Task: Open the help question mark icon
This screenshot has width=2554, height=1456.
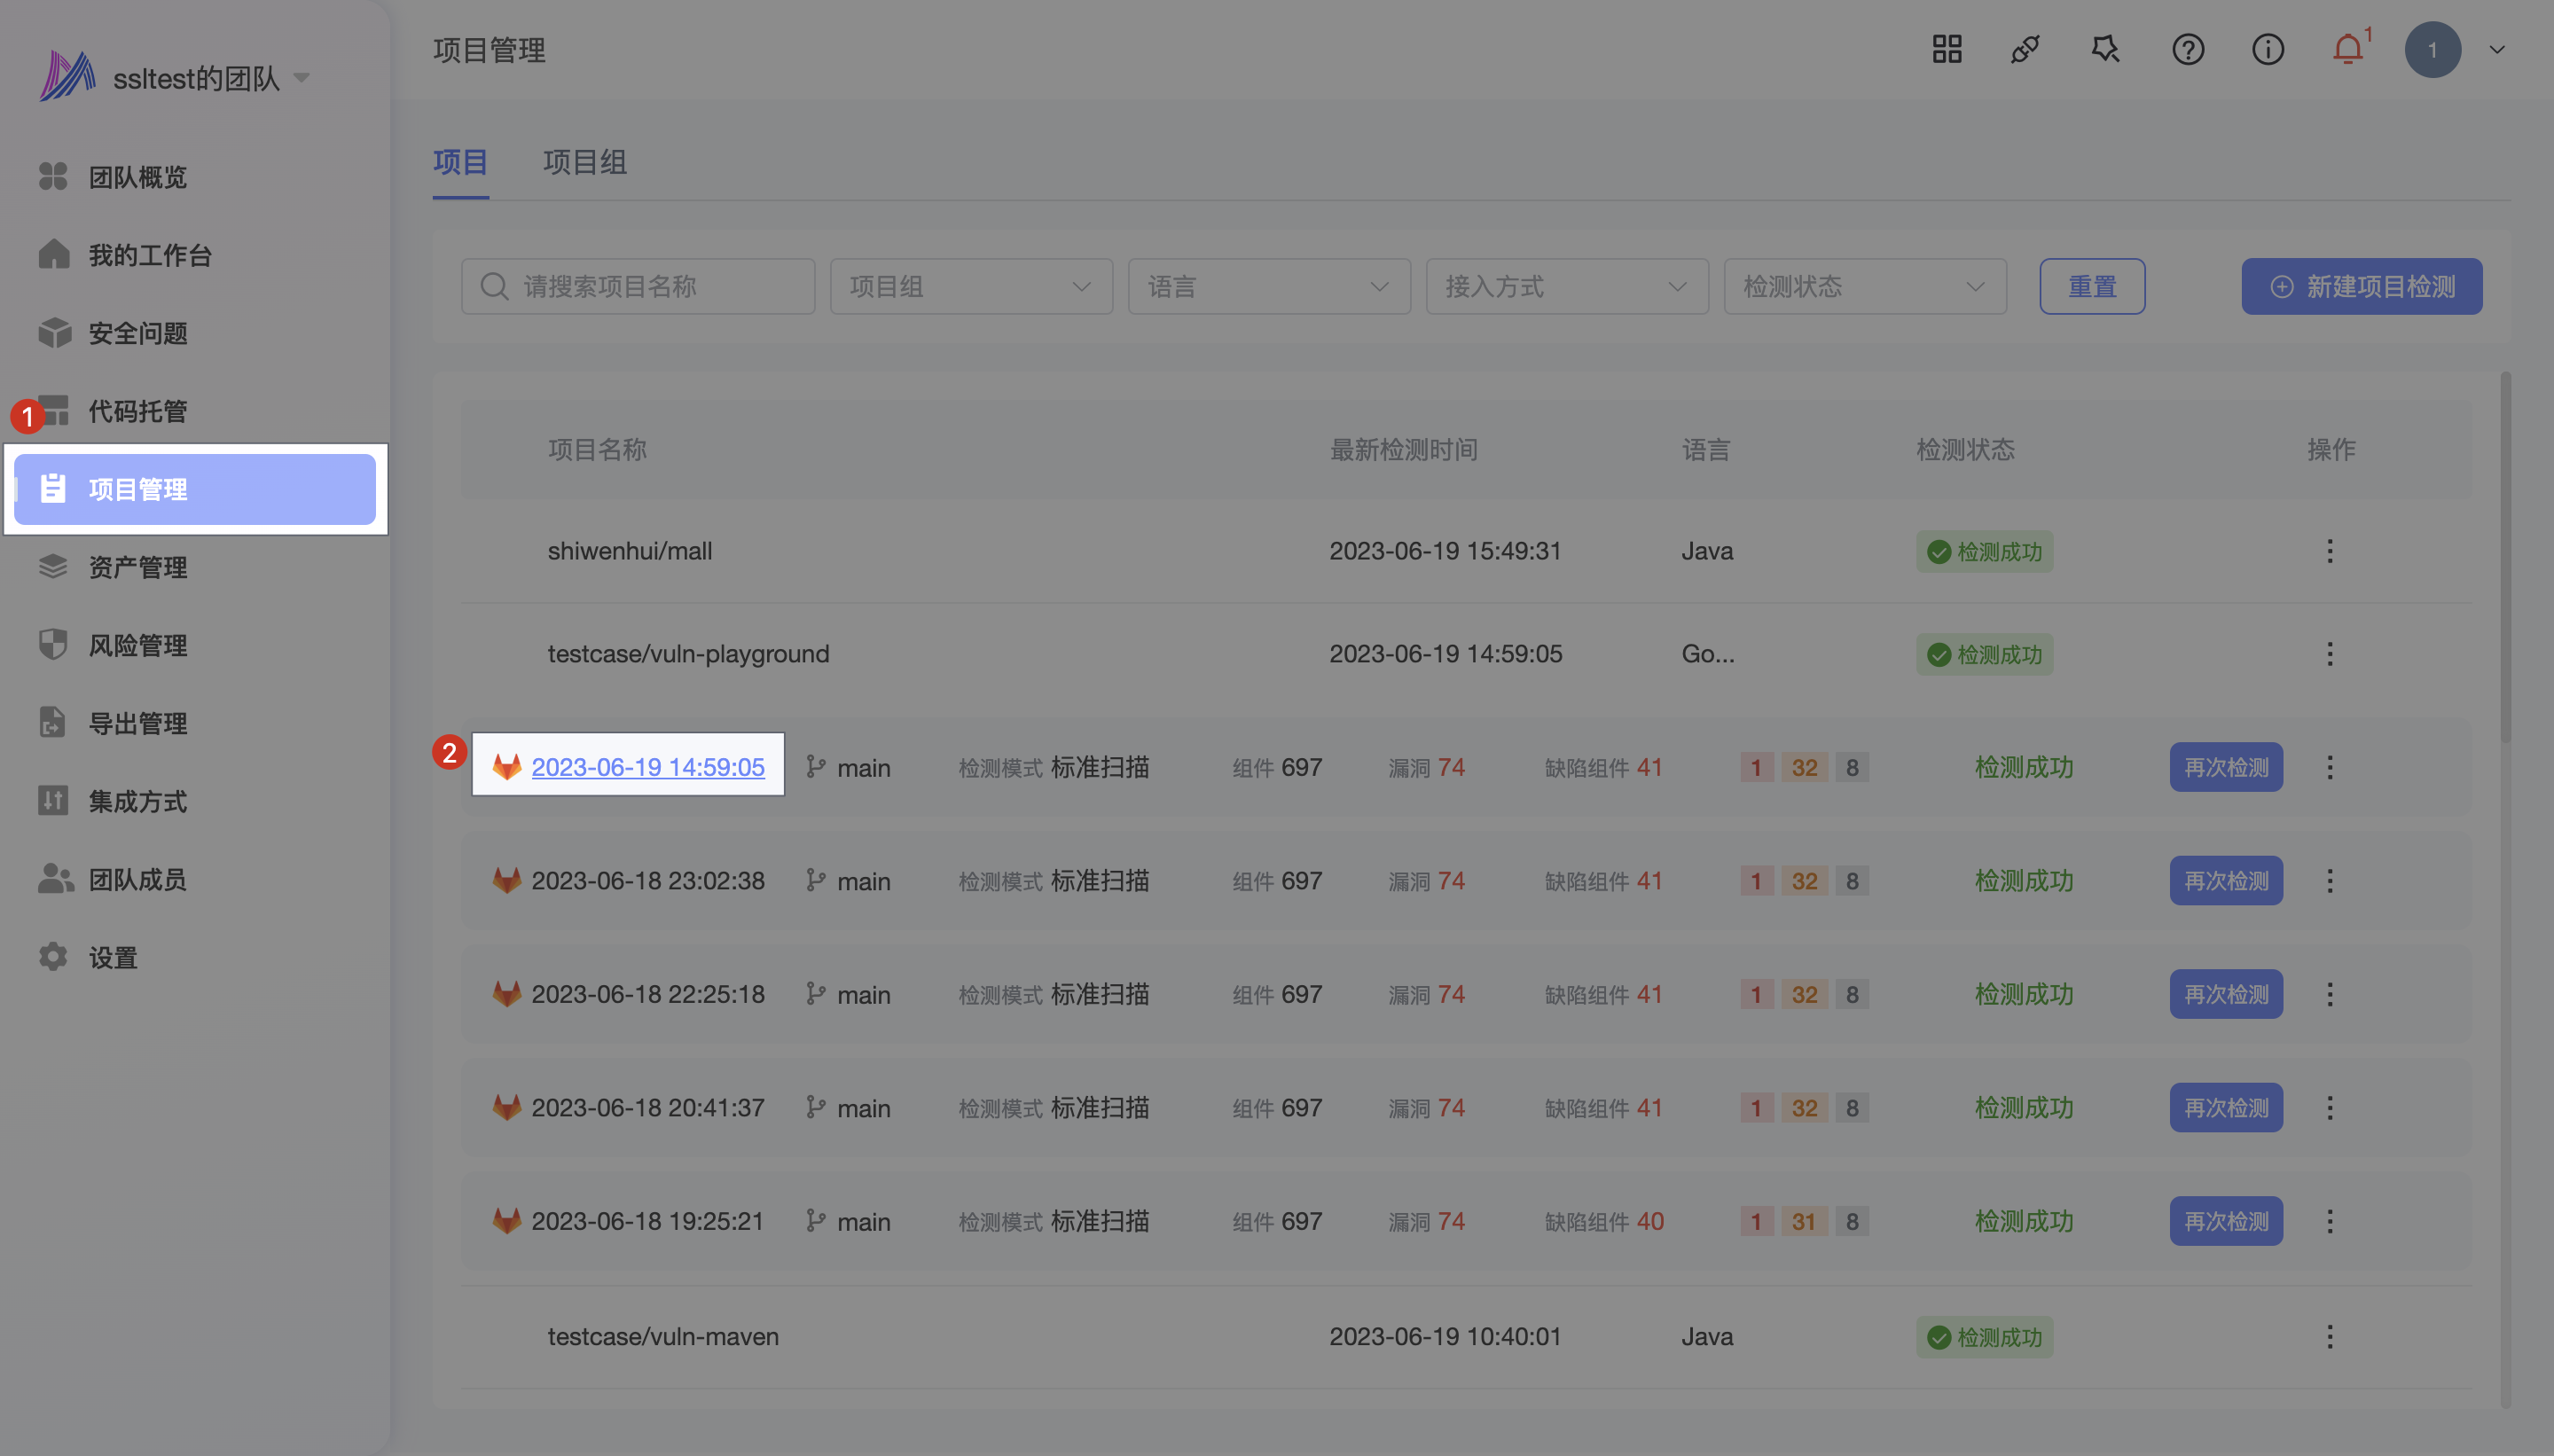Action: pyautogui.click(x=2188, y=49)
